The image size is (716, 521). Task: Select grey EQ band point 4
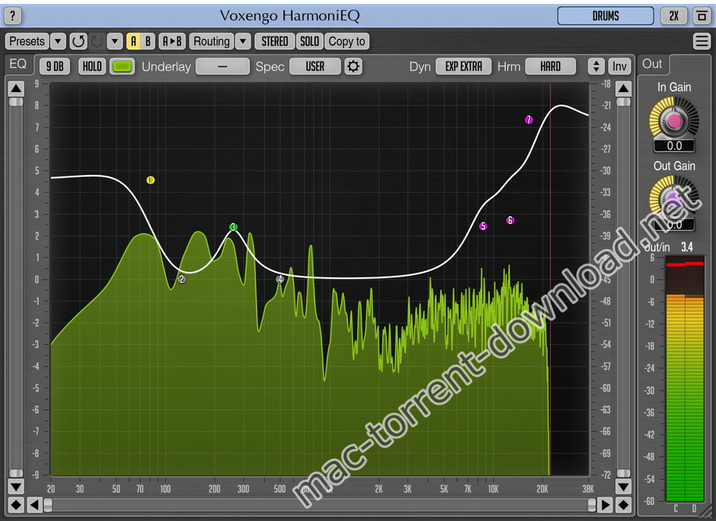[x=280, y=279]
